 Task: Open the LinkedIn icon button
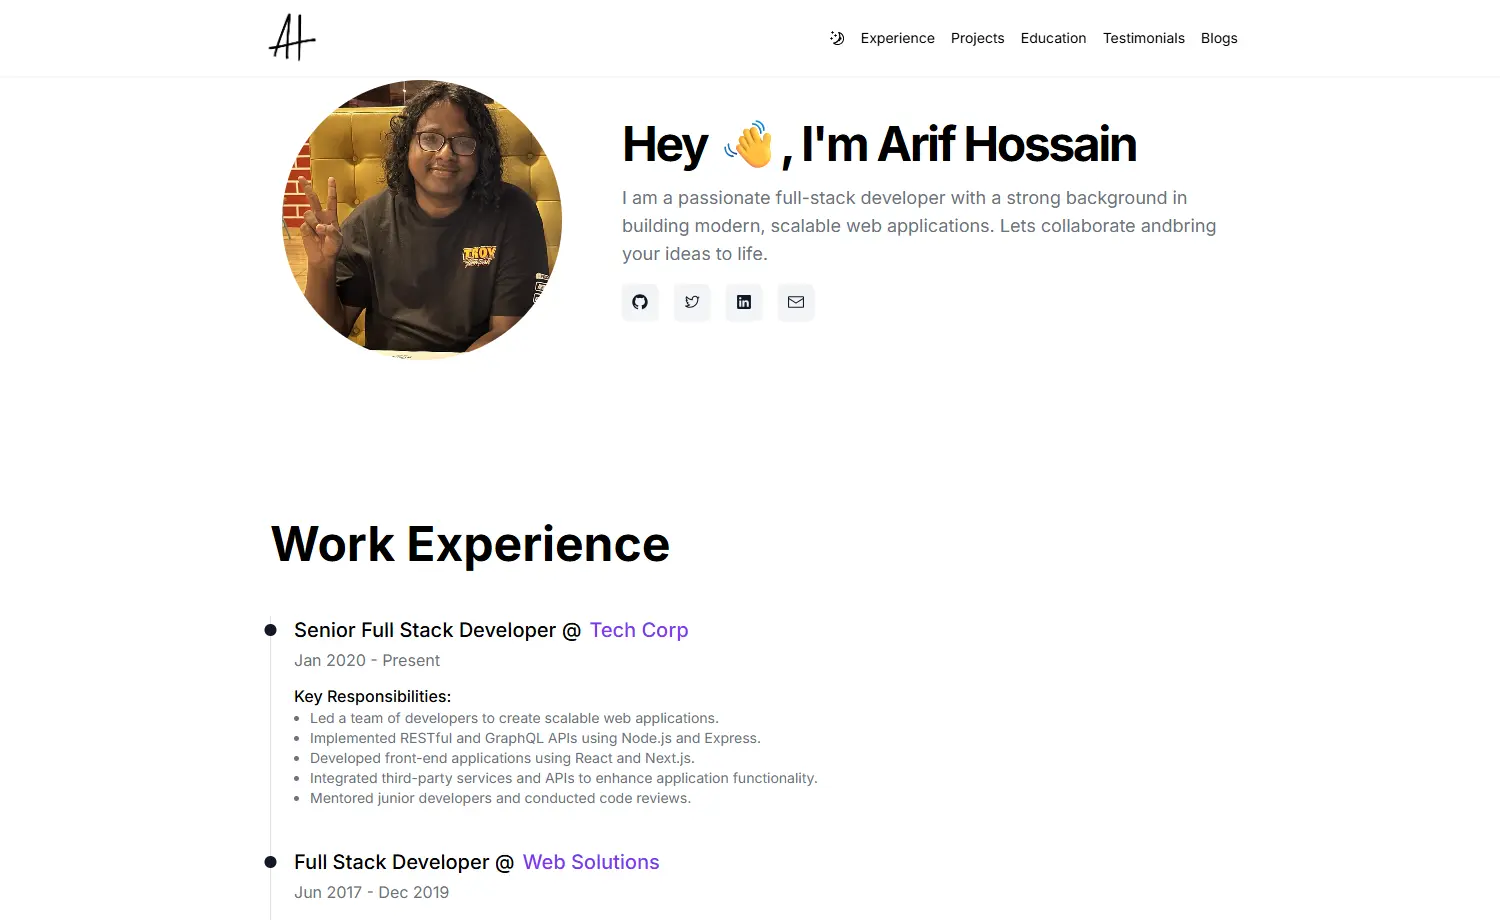coord(744,302)
